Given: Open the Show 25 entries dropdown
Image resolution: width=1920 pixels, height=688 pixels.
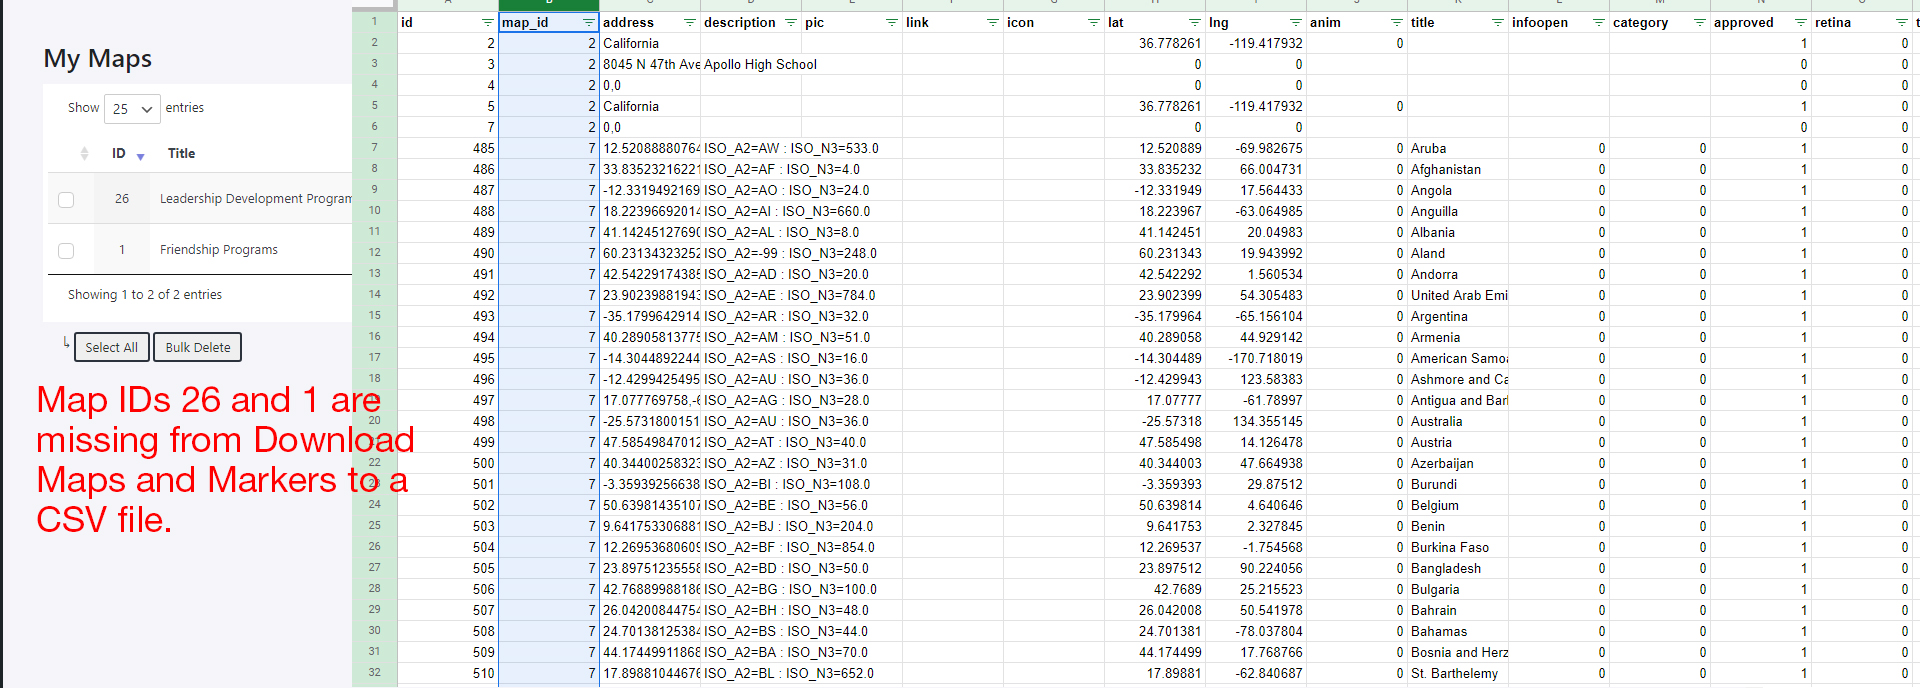Looking at the screenshot, I should tap(132, 109).
